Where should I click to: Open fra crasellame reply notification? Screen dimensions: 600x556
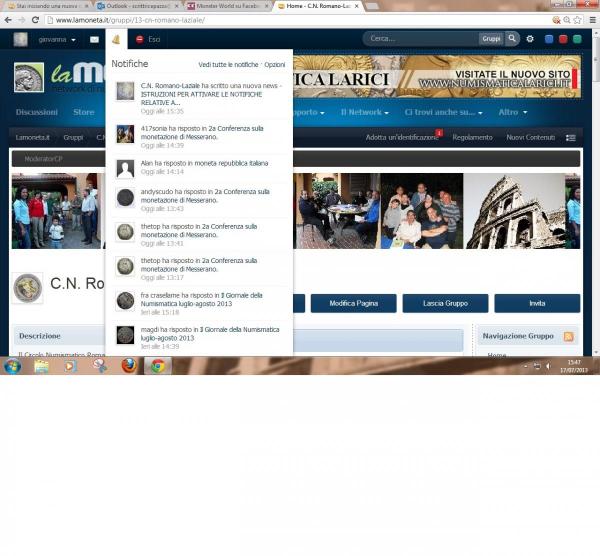coord(199,303)
